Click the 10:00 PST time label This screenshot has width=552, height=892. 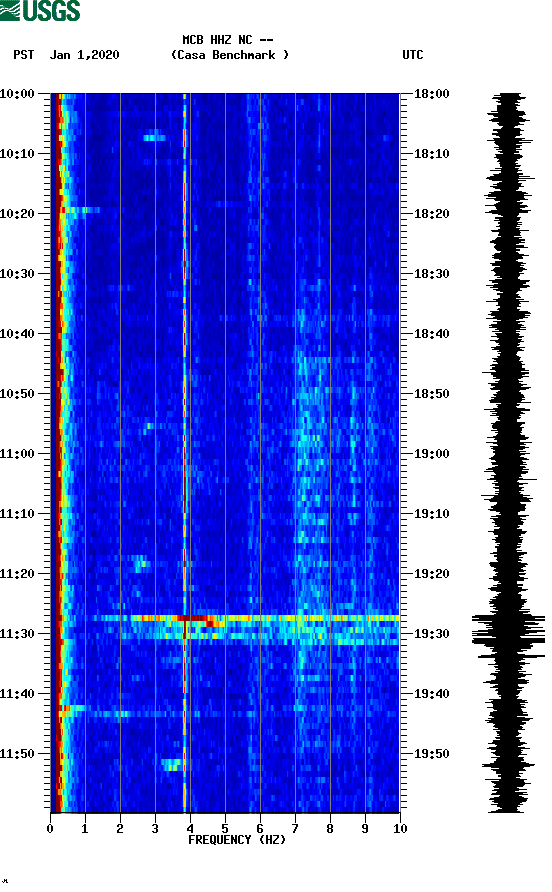(x=17, y=93)
